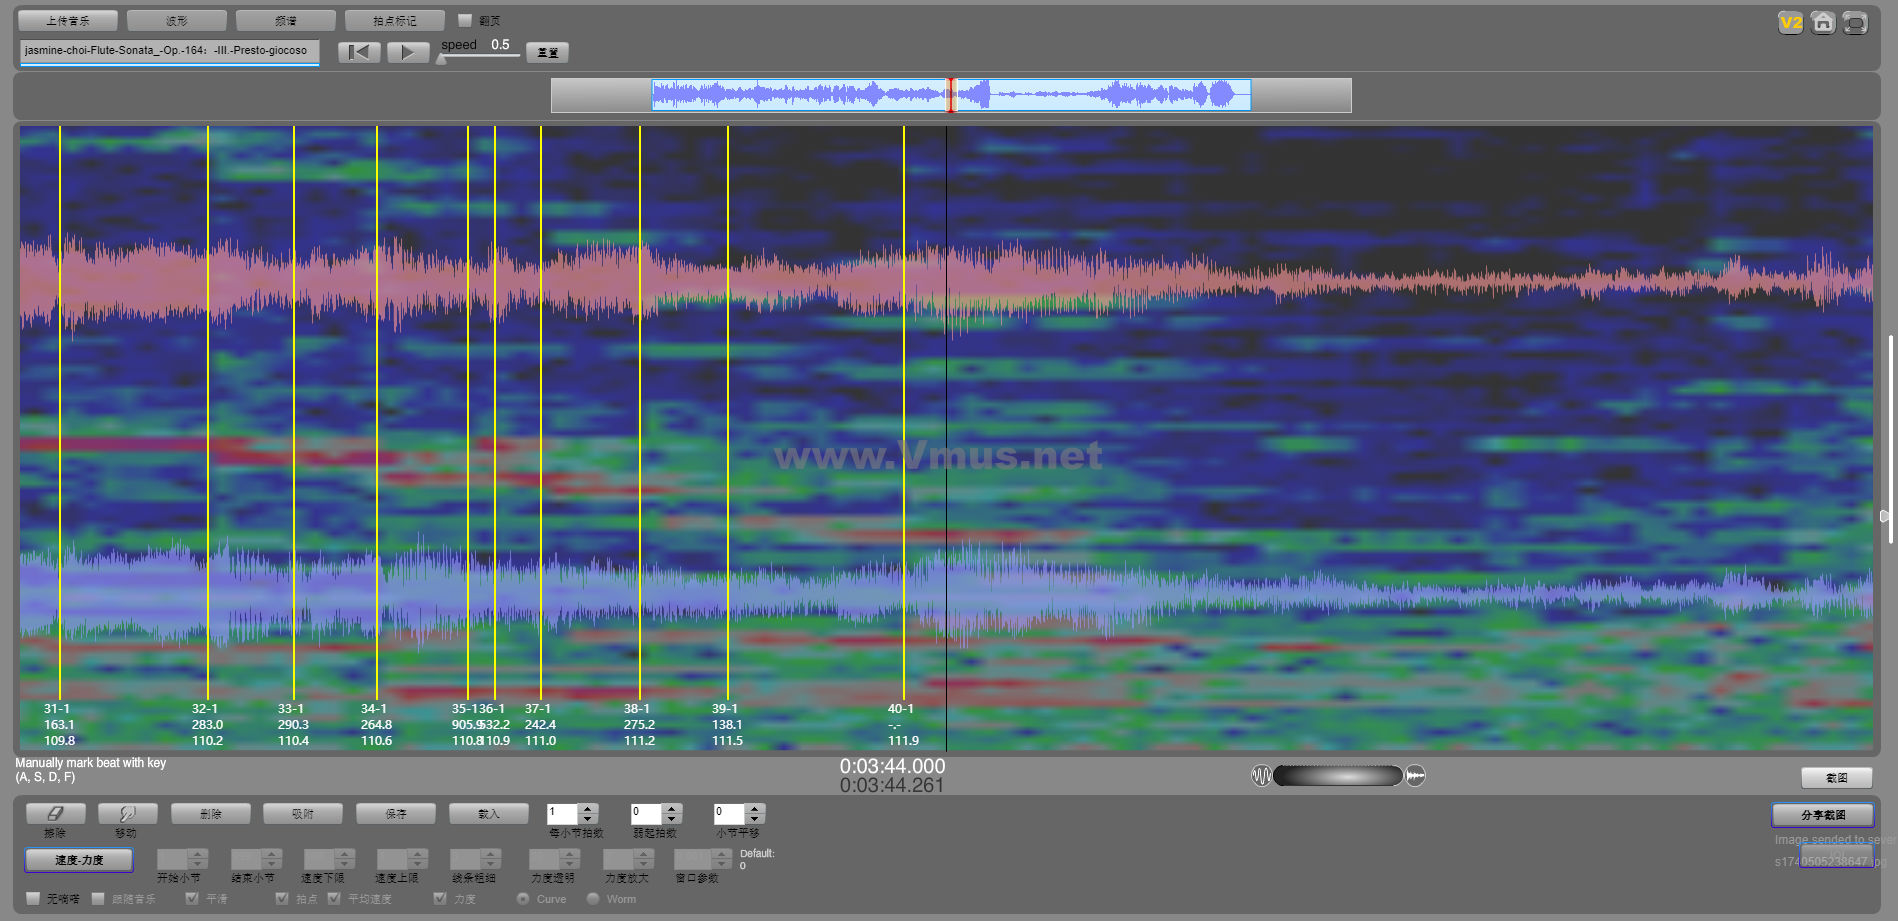Image resolution: width=1898 pixels, height=921 pixels.
Task: Go to the home page icon
Action: click(x=1823, y=23)
